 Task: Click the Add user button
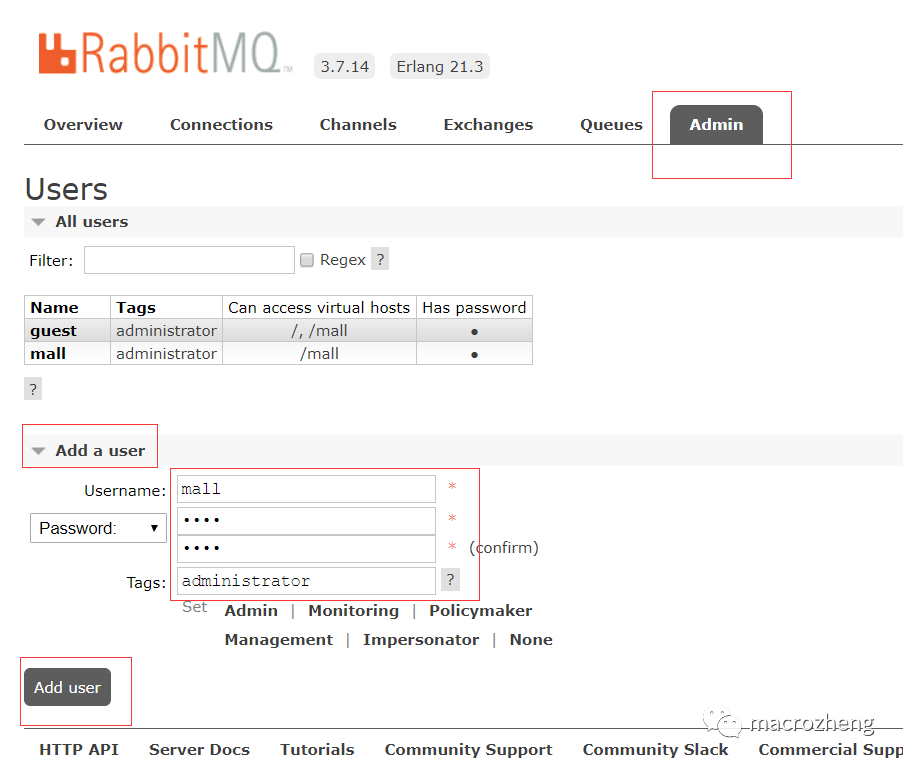pyautogui.click(x=67, y=687)
